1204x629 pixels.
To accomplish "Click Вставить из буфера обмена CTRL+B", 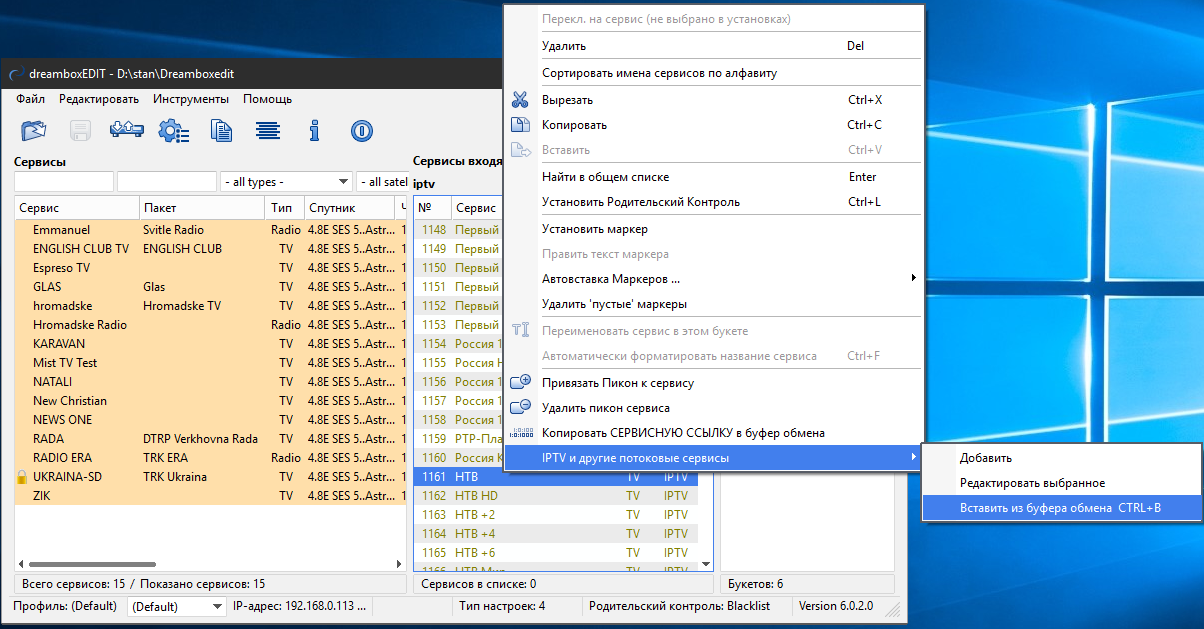I will tap(1061, 508).
